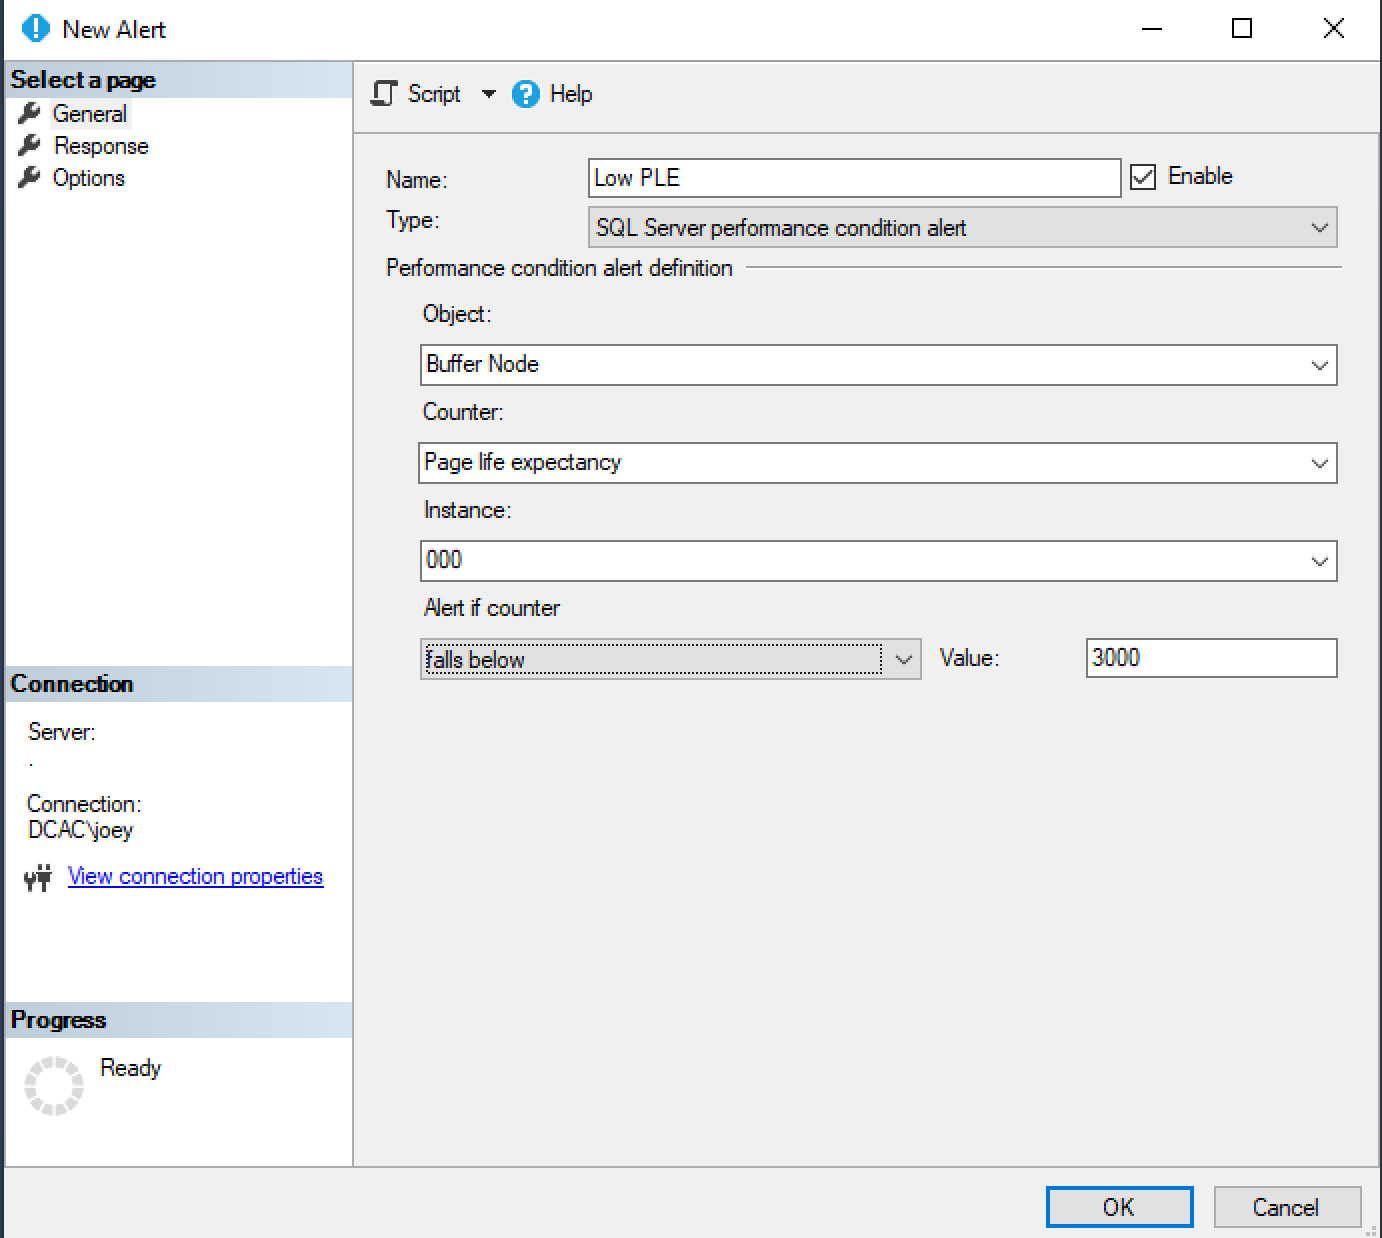Click the 'Server:' label
1382x1238 pixels.
tap(61, 732)
